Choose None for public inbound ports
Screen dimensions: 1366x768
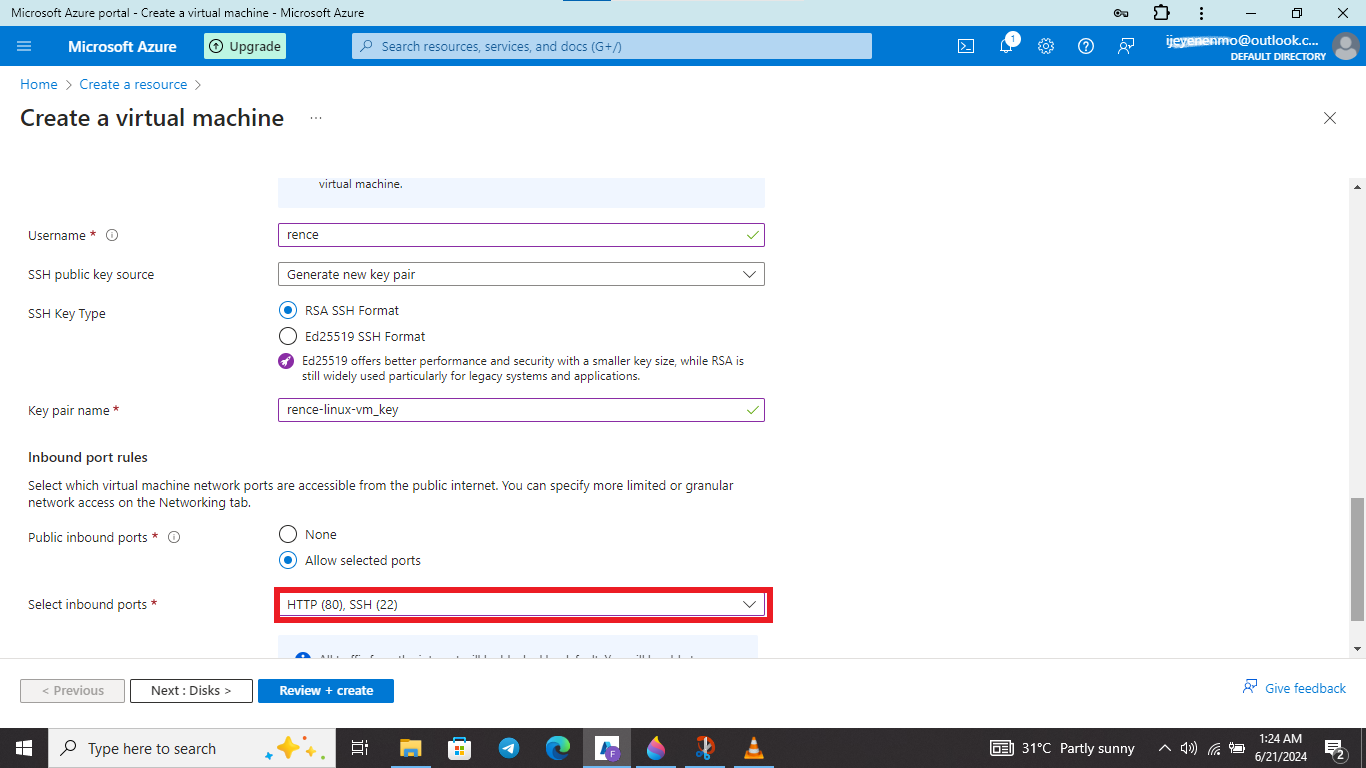288,535
